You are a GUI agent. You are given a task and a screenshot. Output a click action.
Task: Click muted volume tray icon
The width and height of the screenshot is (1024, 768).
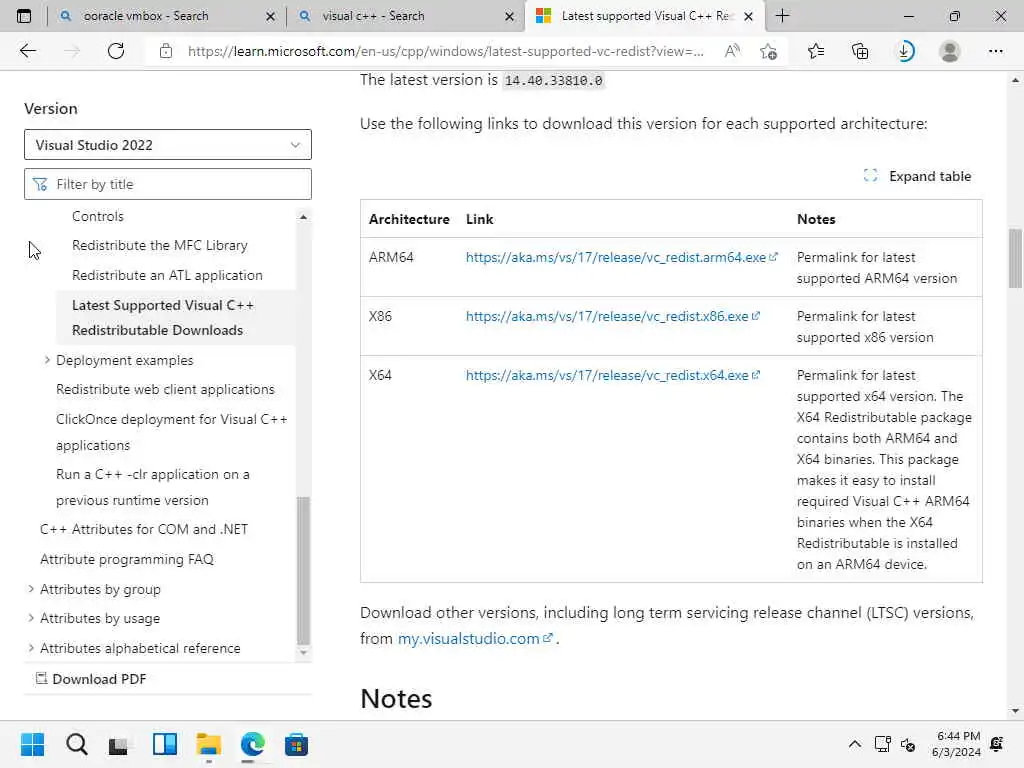(908, 744)
